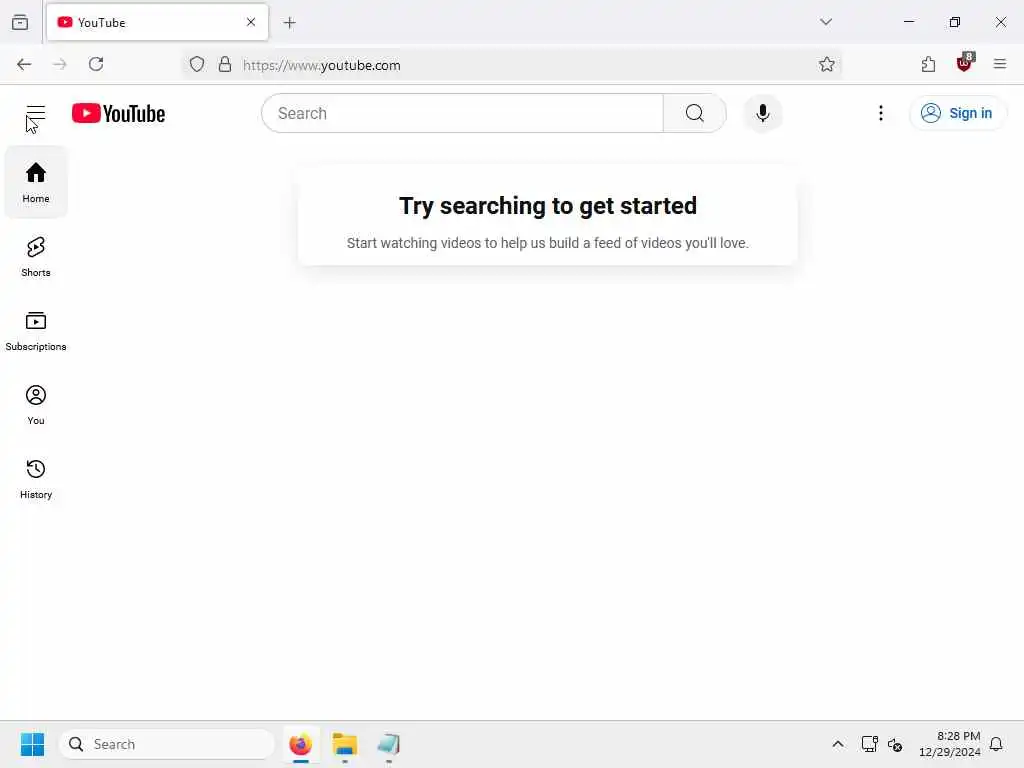This screenshot has height=768, width=1024.
Task: Open the uBlock Origin extension icon
Action: (964, 64)
